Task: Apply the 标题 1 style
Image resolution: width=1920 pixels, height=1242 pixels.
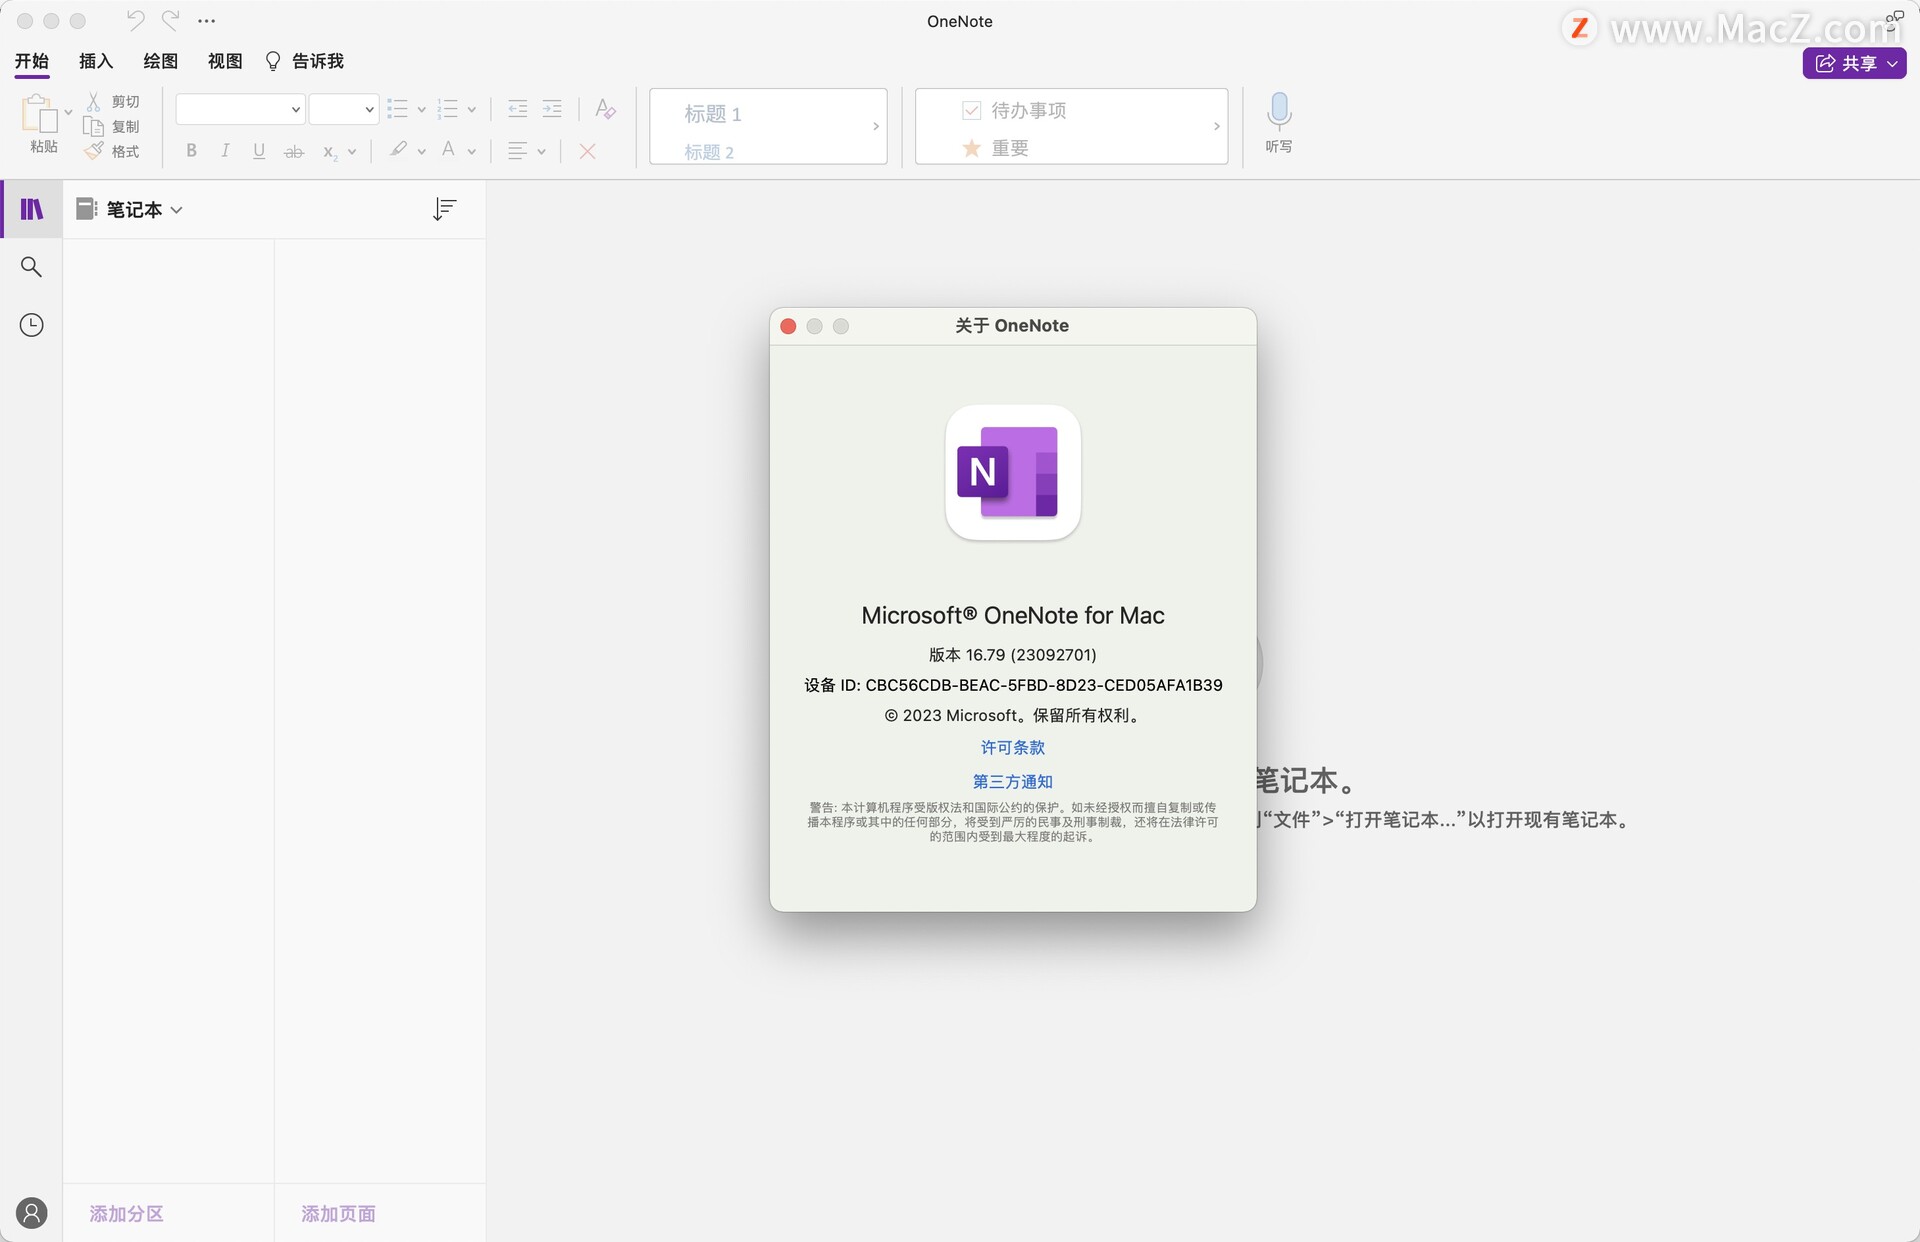Action: click(713, 113)
